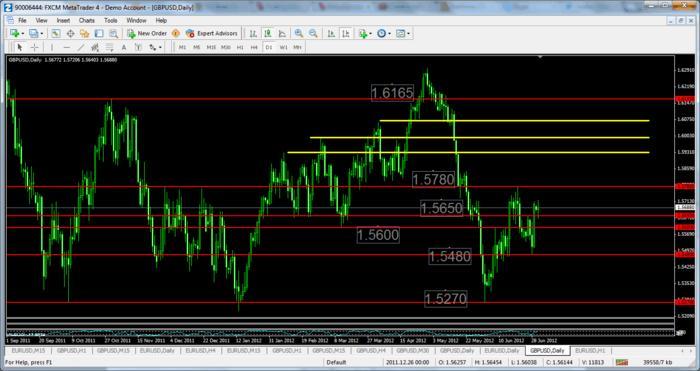Screen dimensions: 700x371
Task: Toggle candlestick chart style
Action: click(x=267, y=33)
